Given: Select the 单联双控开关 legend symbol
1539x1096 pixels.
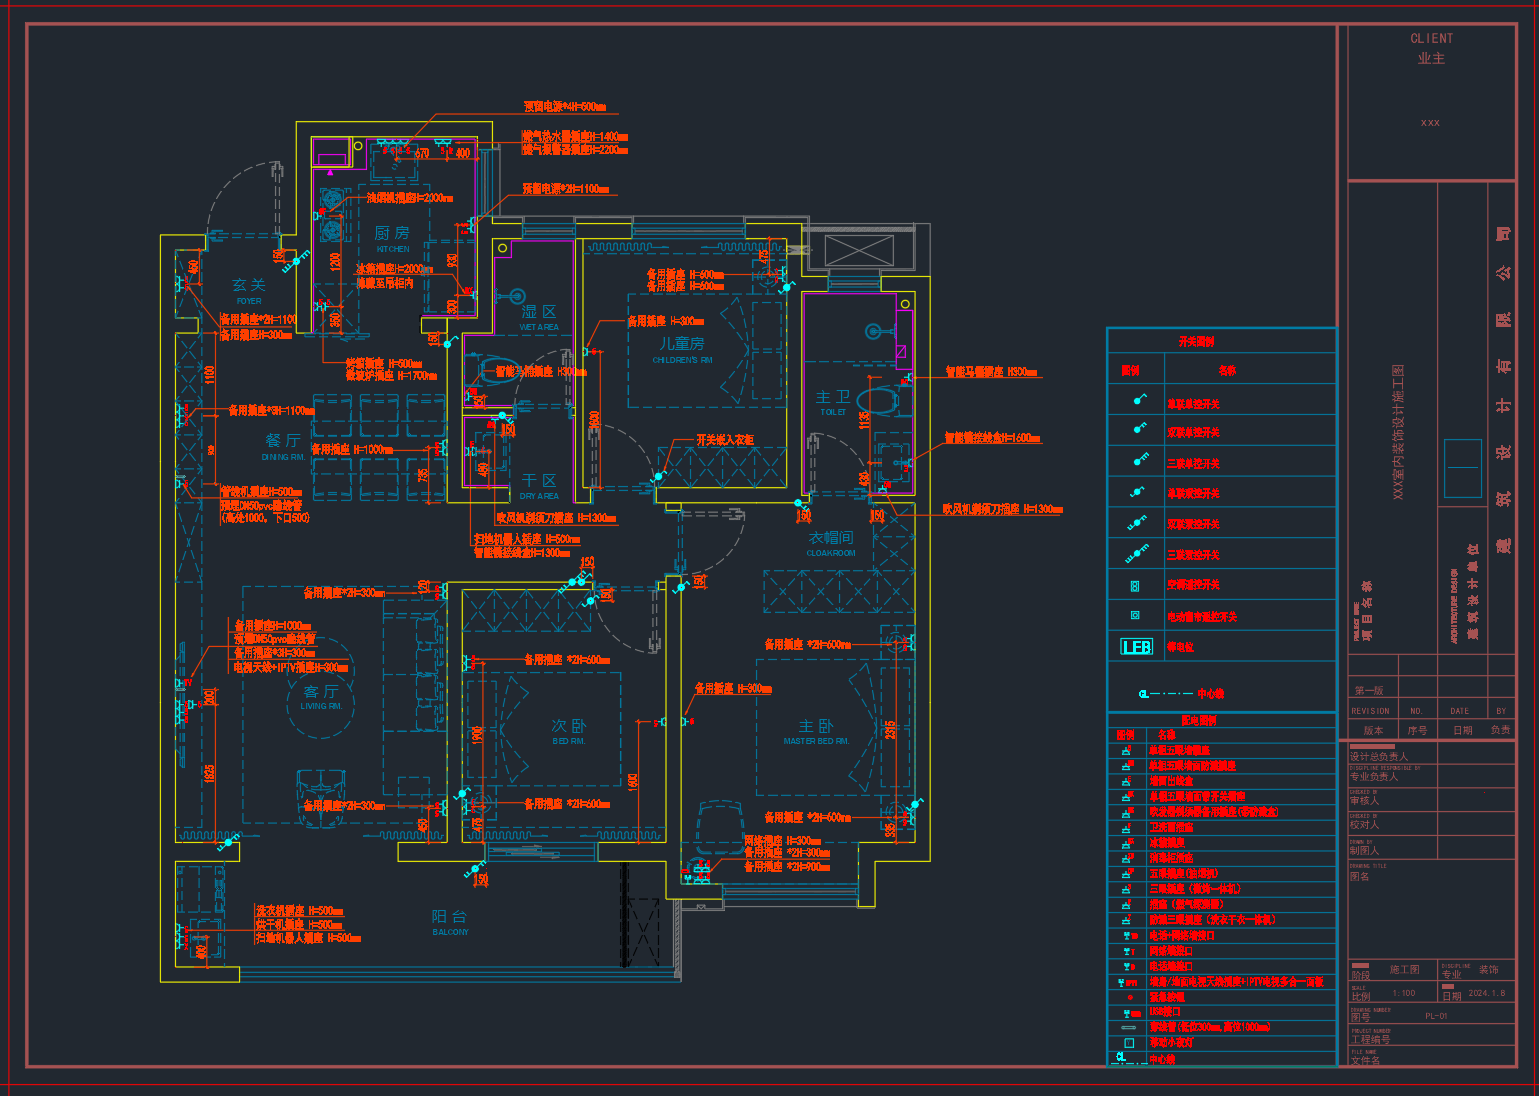Looking at the screenshot, I should (1137, 491).
